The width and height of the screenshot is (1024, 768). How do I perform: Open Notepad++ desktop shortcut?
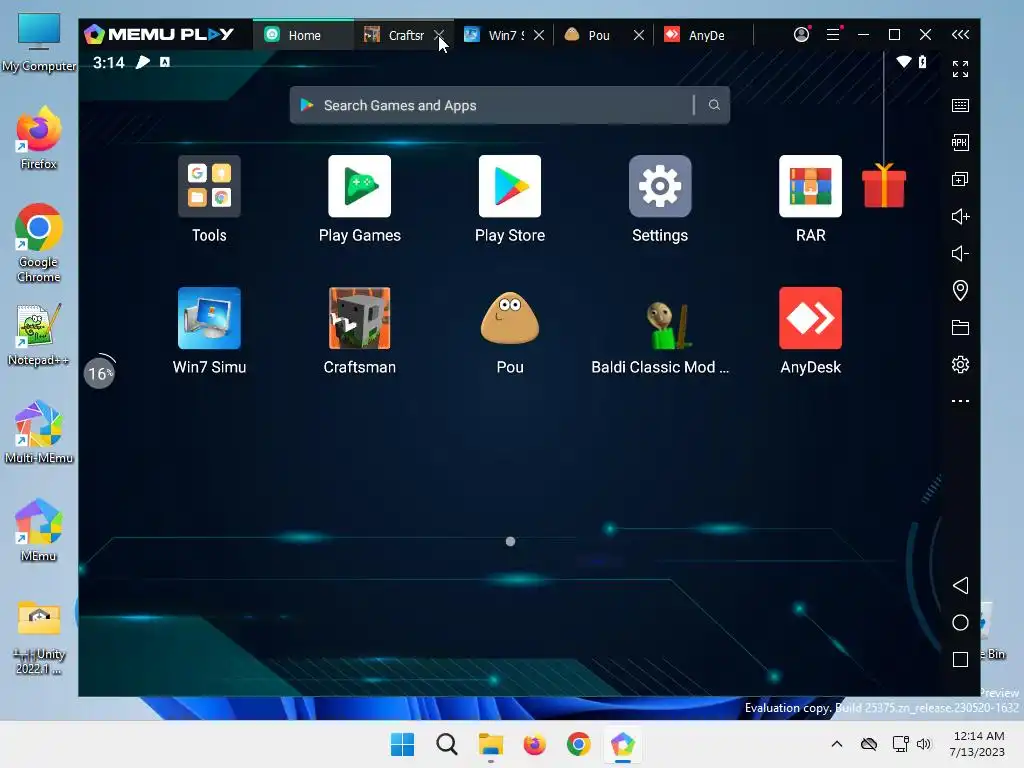pos(39,334)
